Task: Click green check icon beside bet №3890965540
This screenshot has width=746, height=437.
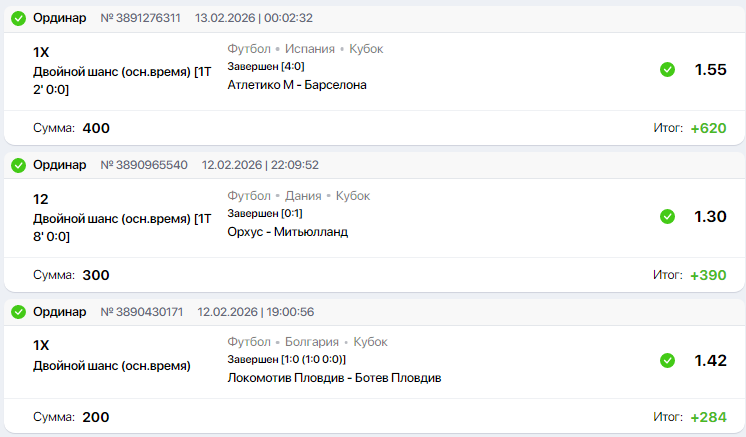Action: pyautogui.click(x=18, y=165)
